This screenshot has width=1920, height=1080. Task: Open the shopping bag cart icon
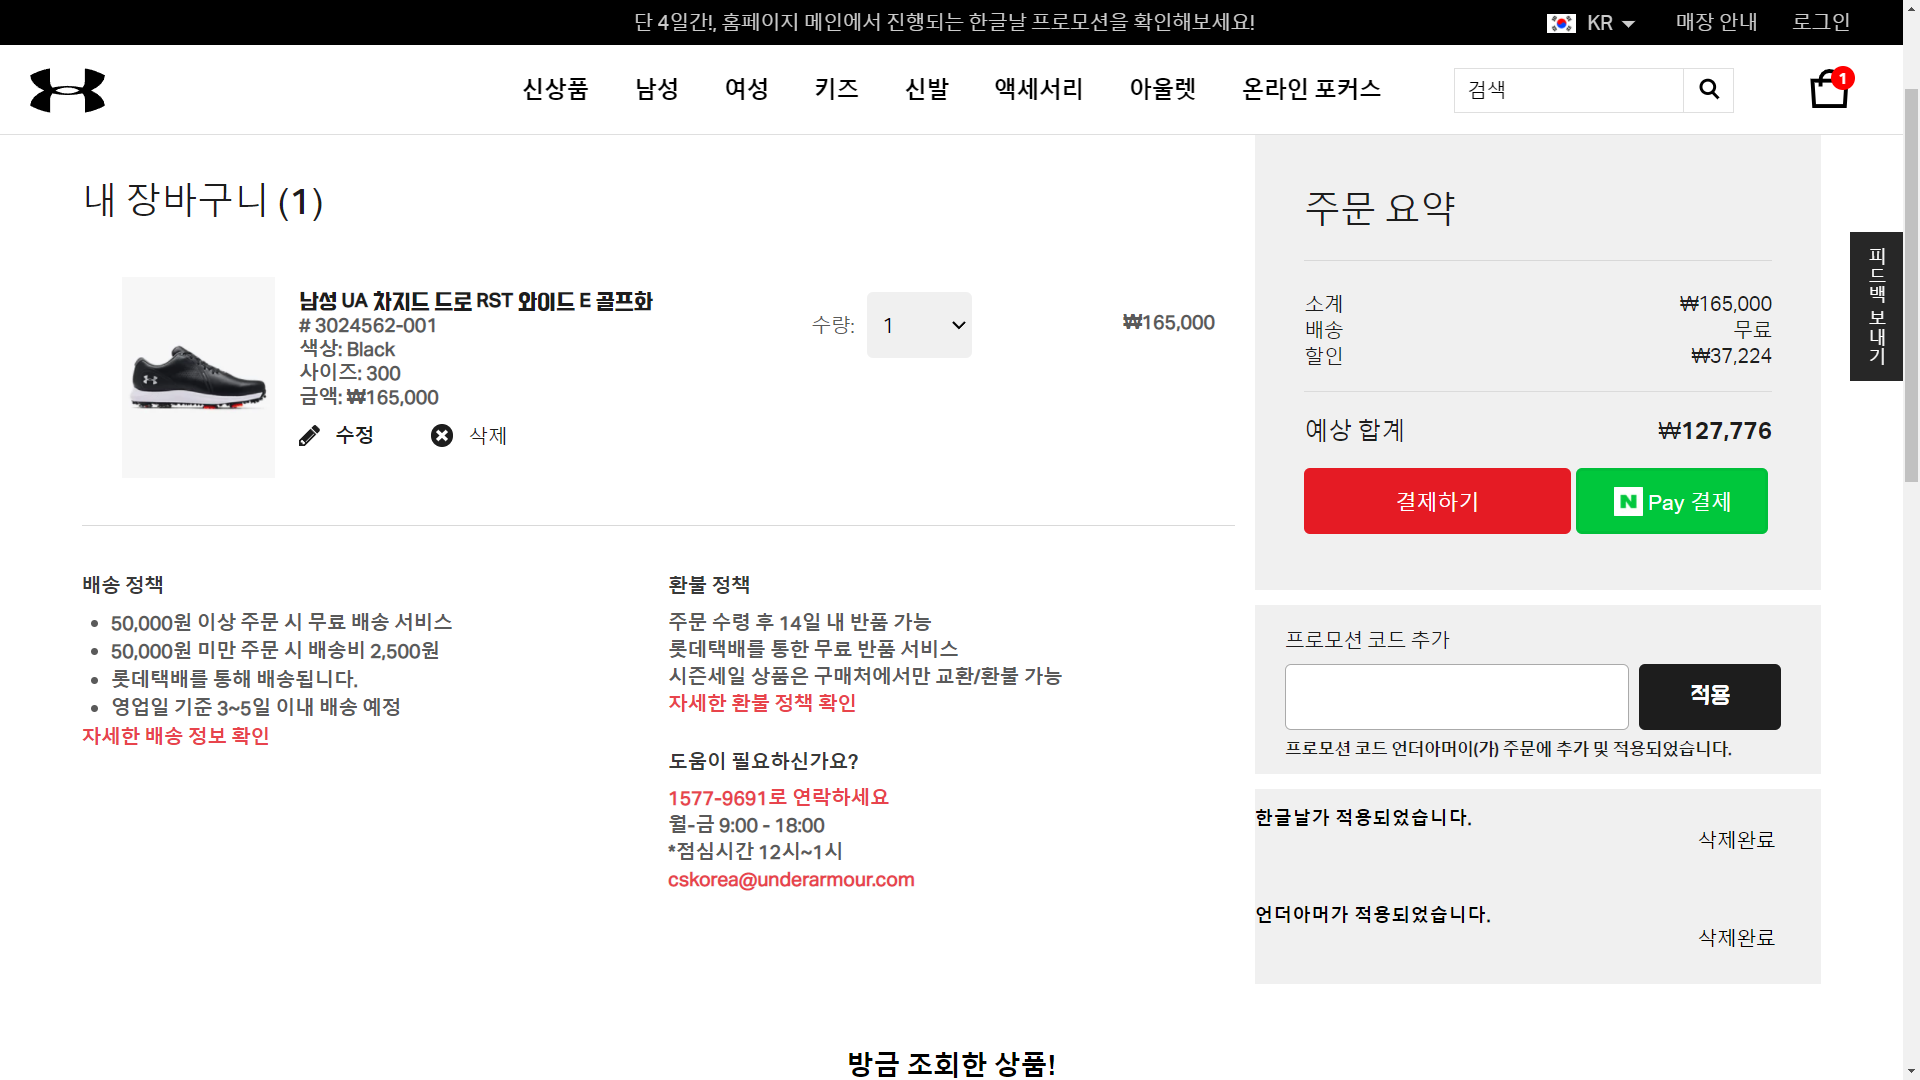click(x=1830, y=88)
